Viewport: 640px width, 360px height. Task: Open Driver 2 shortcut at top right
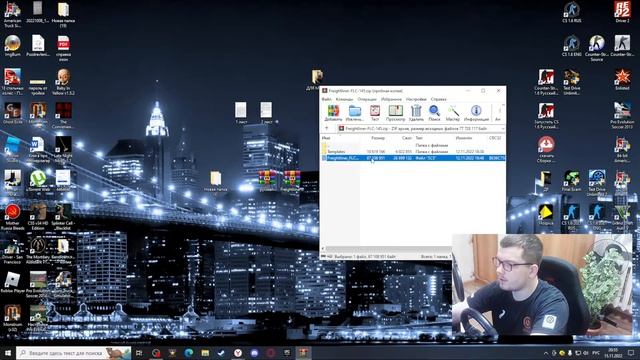[x=622, y=12]
